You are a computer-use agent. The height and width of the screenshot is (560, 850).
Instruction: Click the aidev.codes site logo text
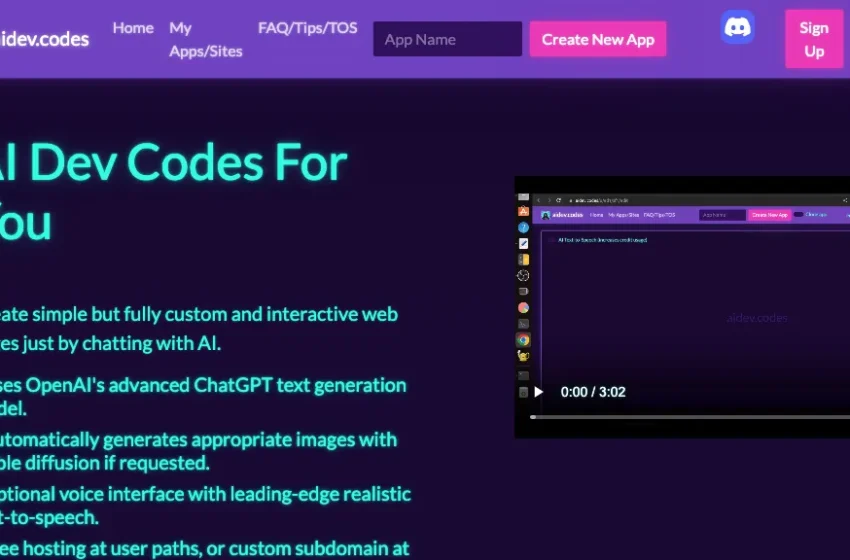pyautogui.click(x=44, y=39)
